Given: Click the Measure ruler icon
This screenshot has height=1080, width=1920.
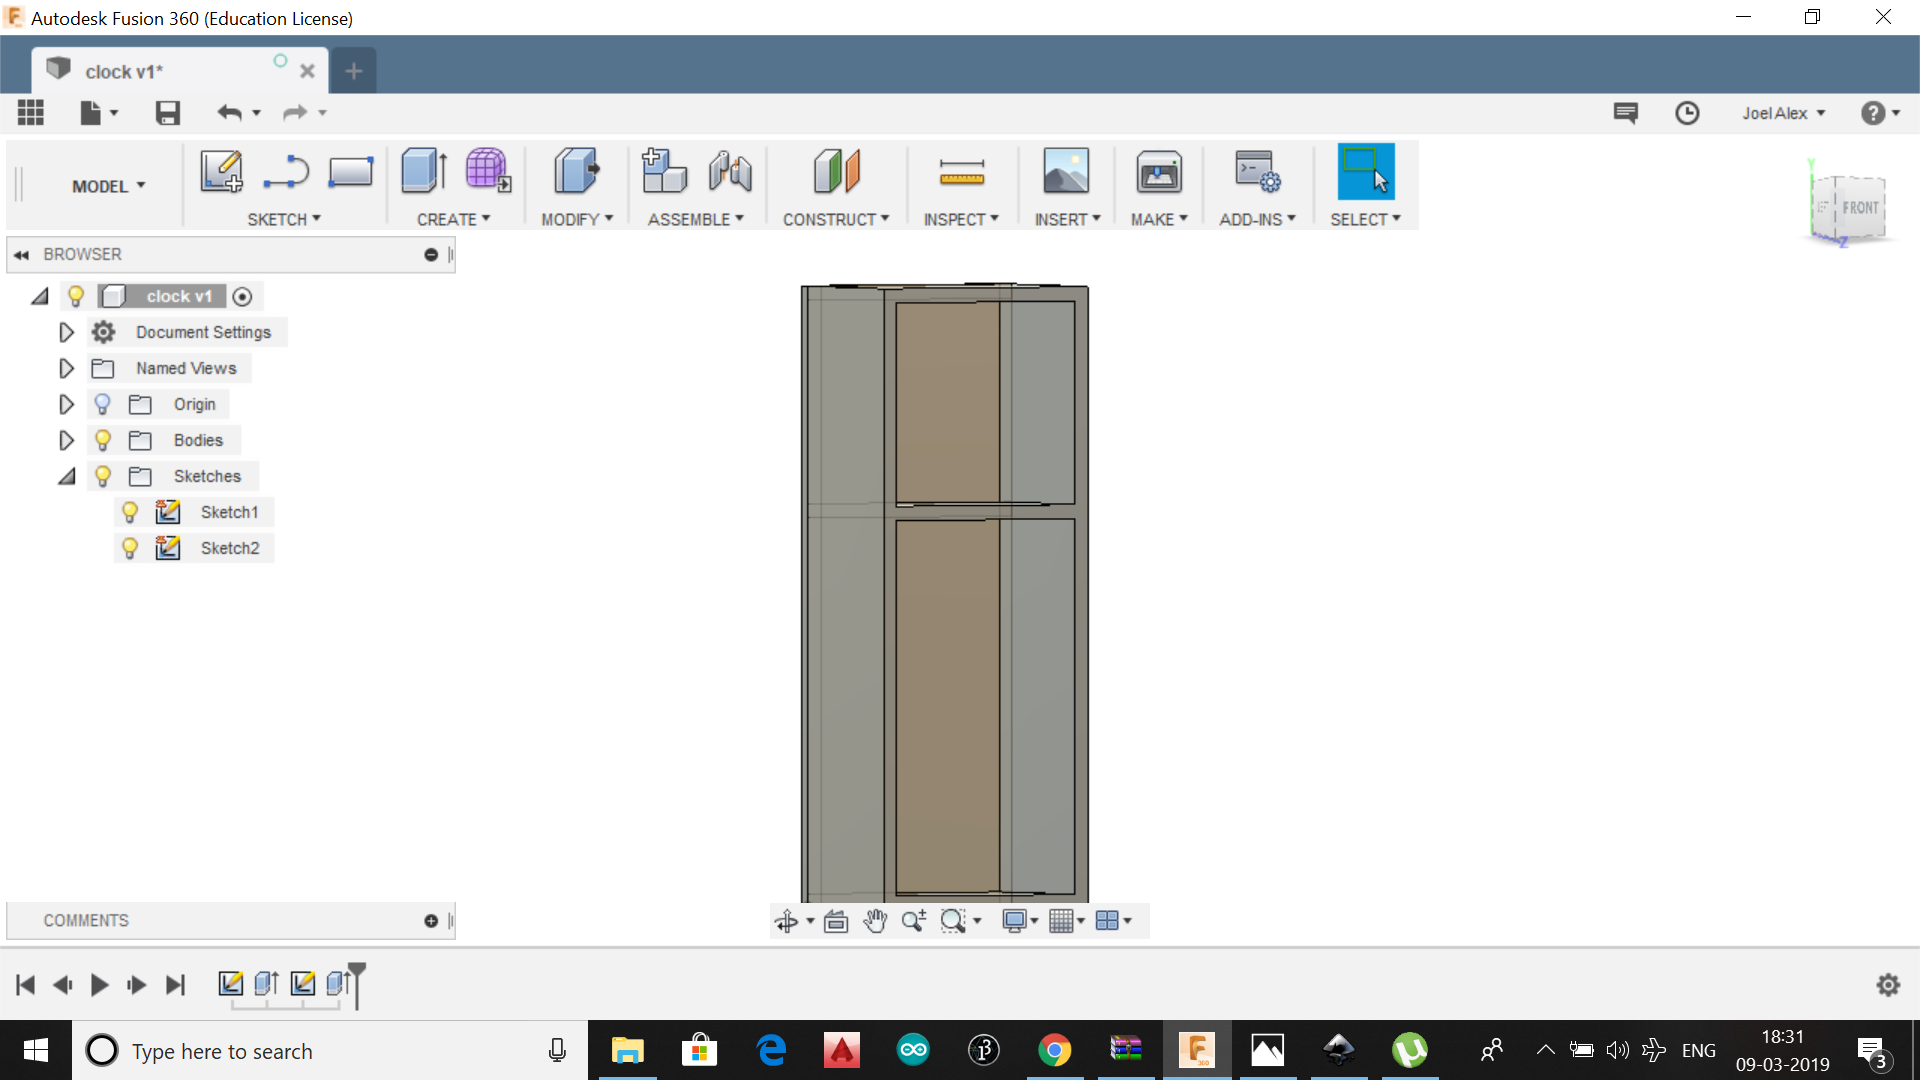Looking at the screenshot, I should pos(961,173).
